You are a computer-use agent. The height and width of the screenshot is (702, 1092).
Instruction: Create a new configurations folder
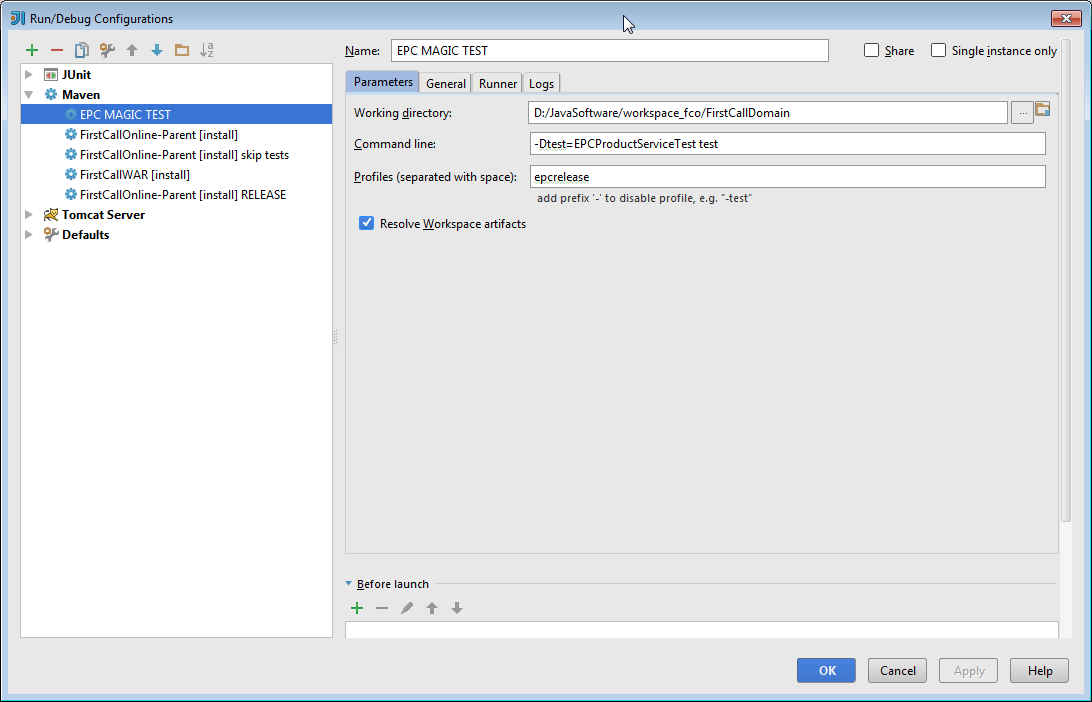[x=182, y=50]
